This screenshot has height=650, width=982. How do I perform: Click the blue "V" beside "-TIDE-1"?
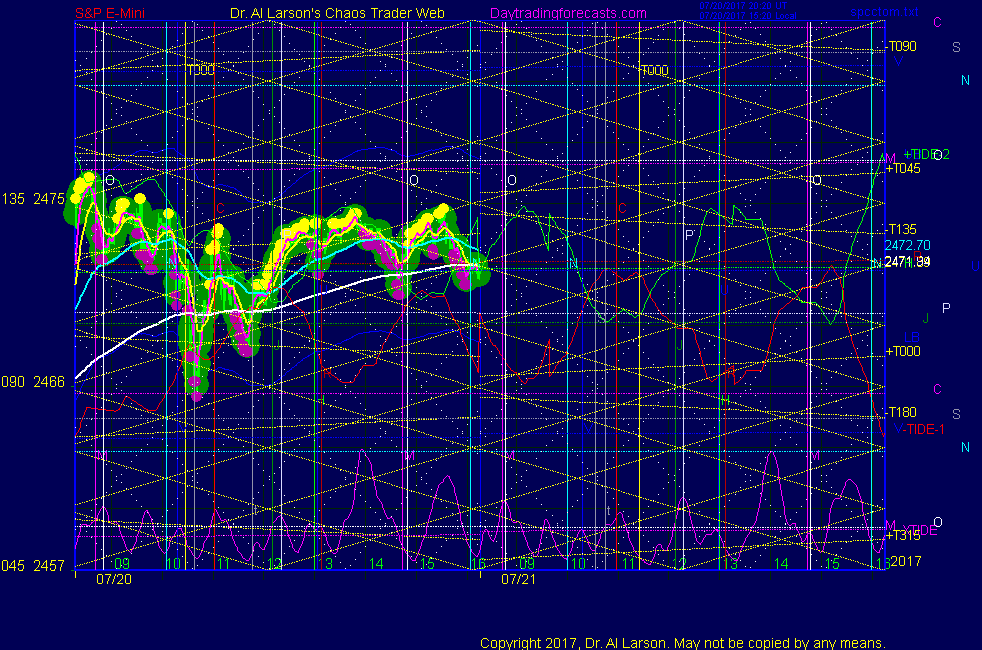[899, 429]
